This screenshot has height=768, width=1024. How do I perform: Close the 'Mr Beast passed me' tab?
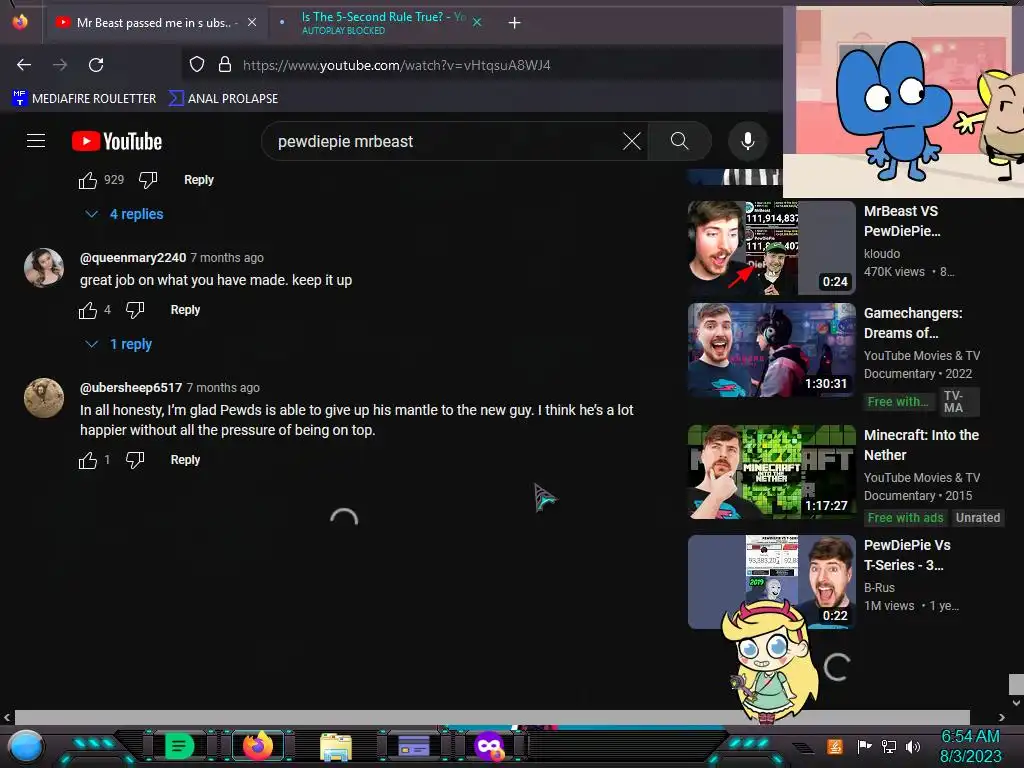coord(252,22)
